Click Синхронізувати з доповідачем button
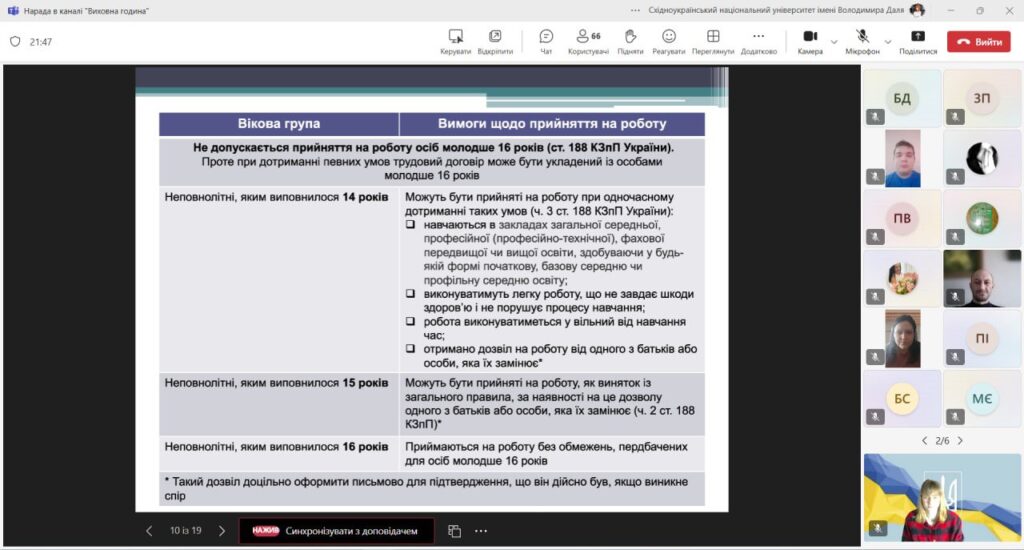 [336, 531]
